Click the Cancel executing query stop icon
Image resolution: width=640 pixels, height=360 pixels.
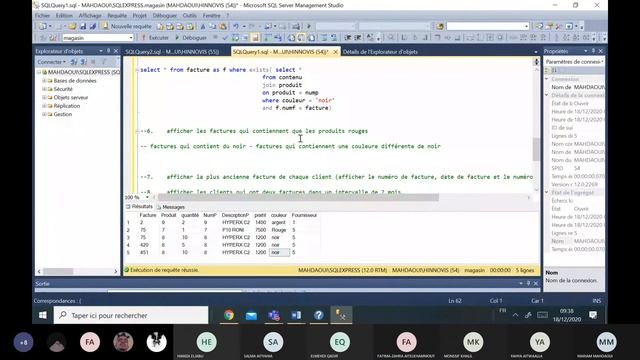pos(215,38)
